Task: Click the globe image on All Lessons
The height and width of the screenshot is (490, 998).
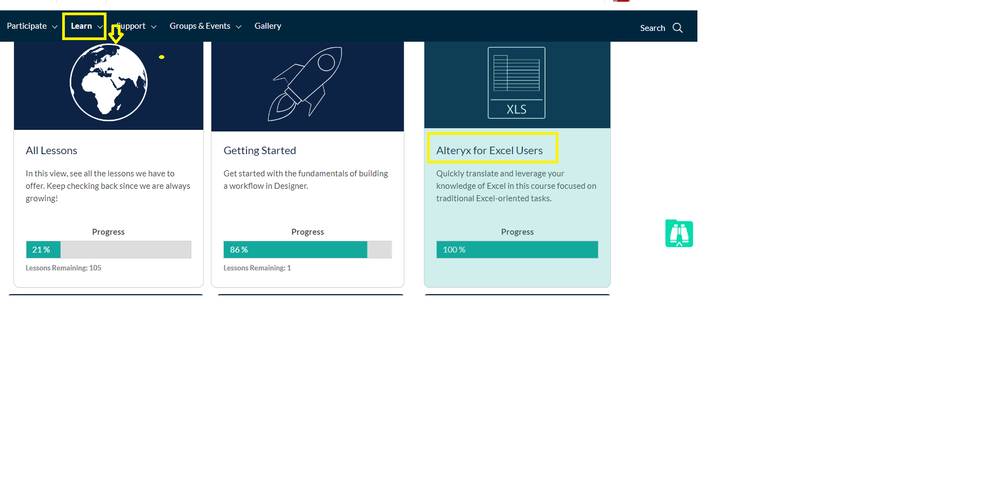Action: point(109,82)
